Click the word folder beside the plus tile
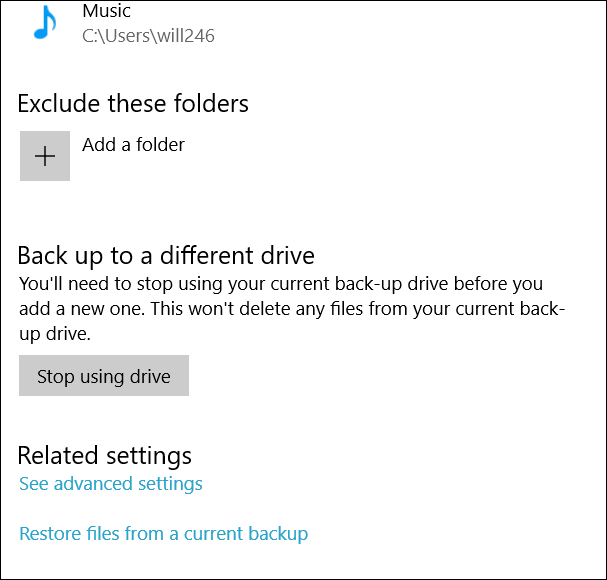The width and height of the screenshot is (607, 580). [160, 145]
